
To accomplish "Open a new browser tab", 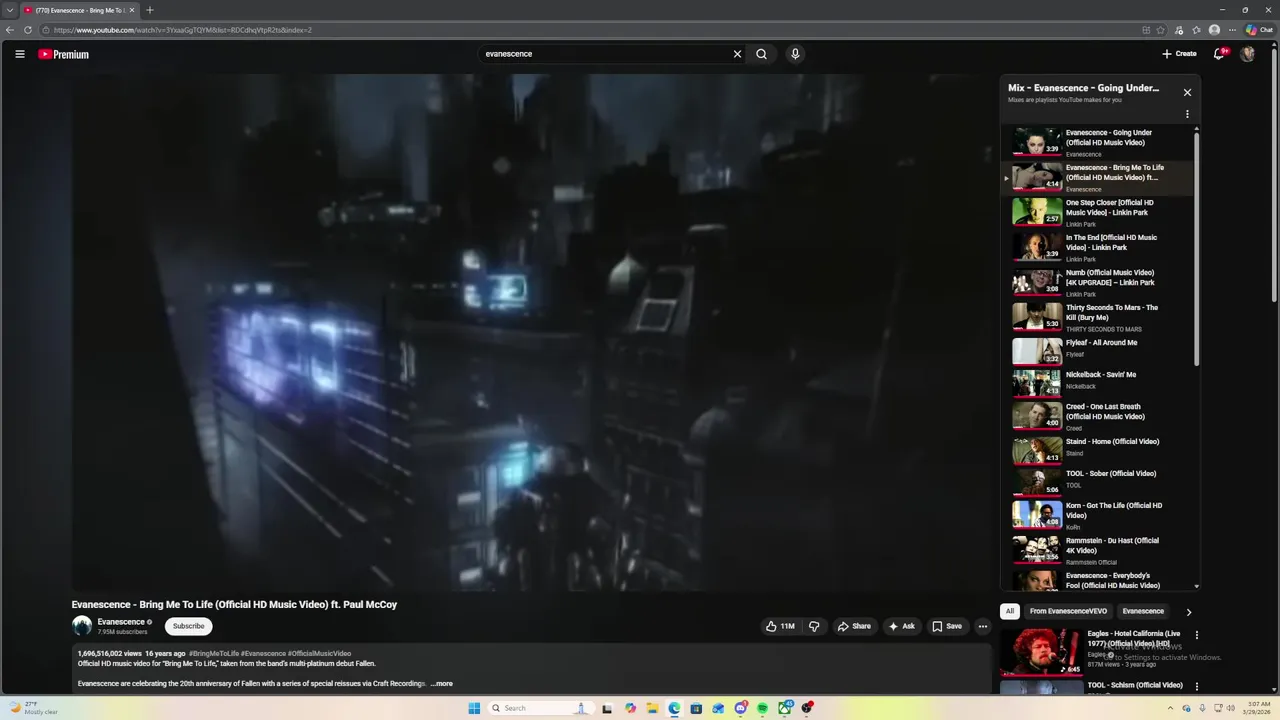I will pyautogui.click(x=150, y=10).
